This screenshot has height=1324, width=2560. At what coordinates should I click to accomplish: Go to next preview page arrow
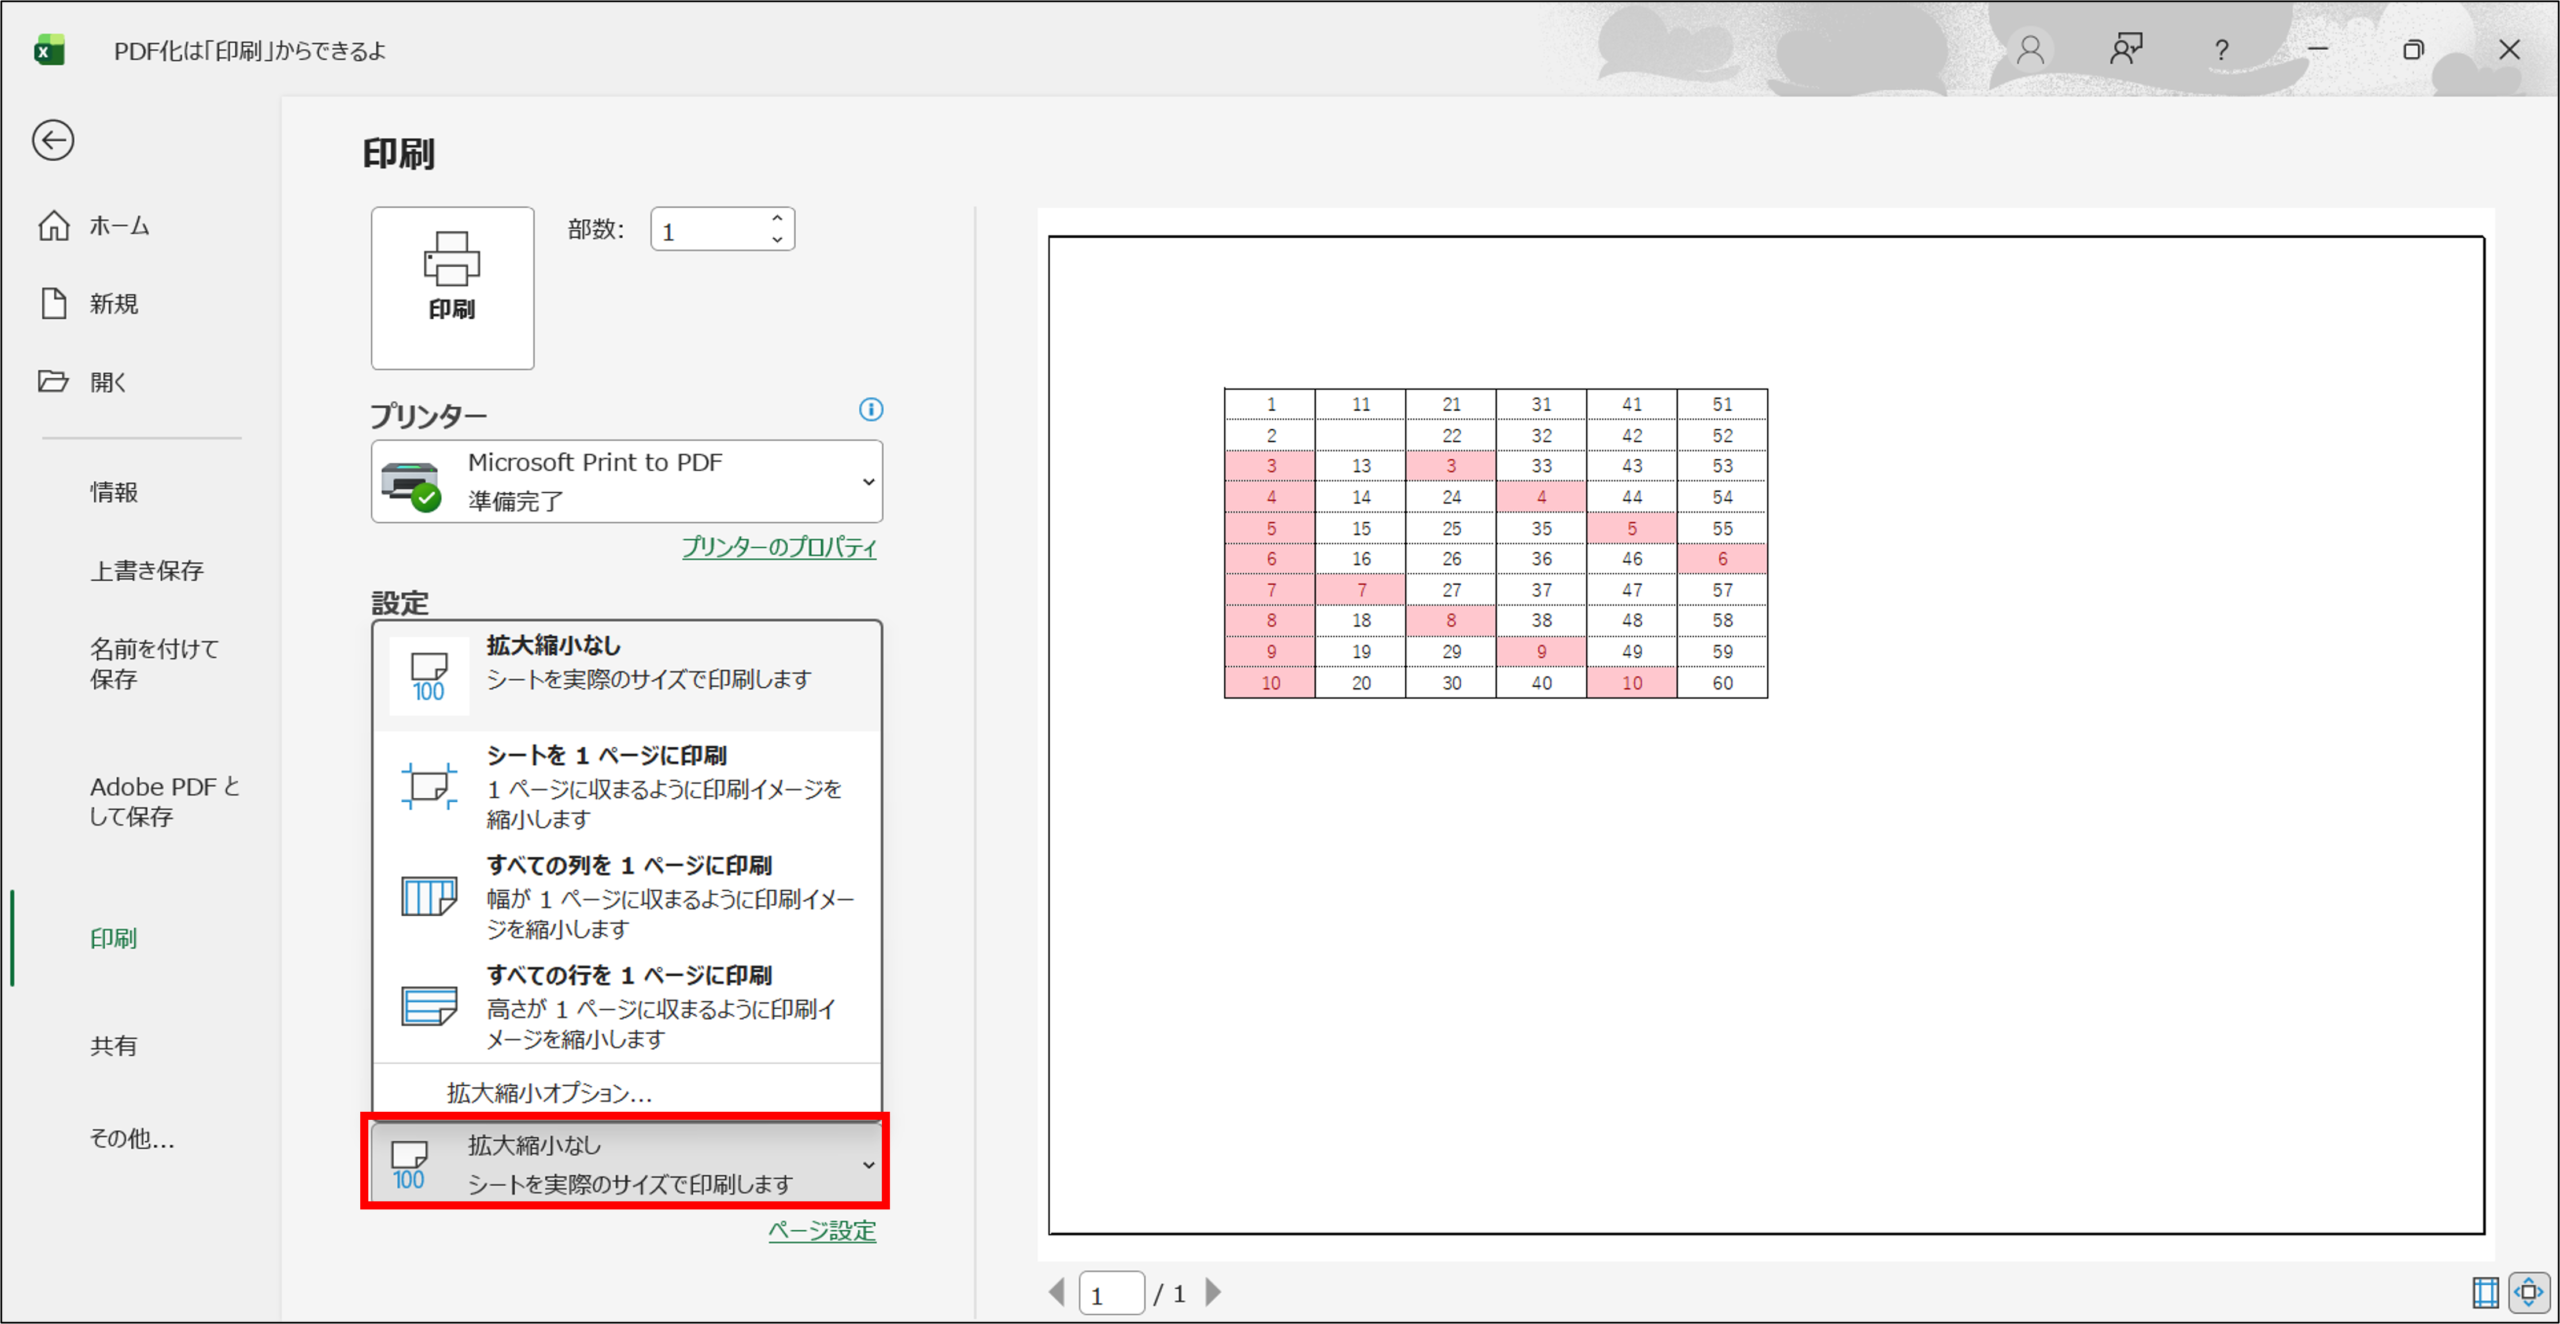[x=1213, y=1292]
